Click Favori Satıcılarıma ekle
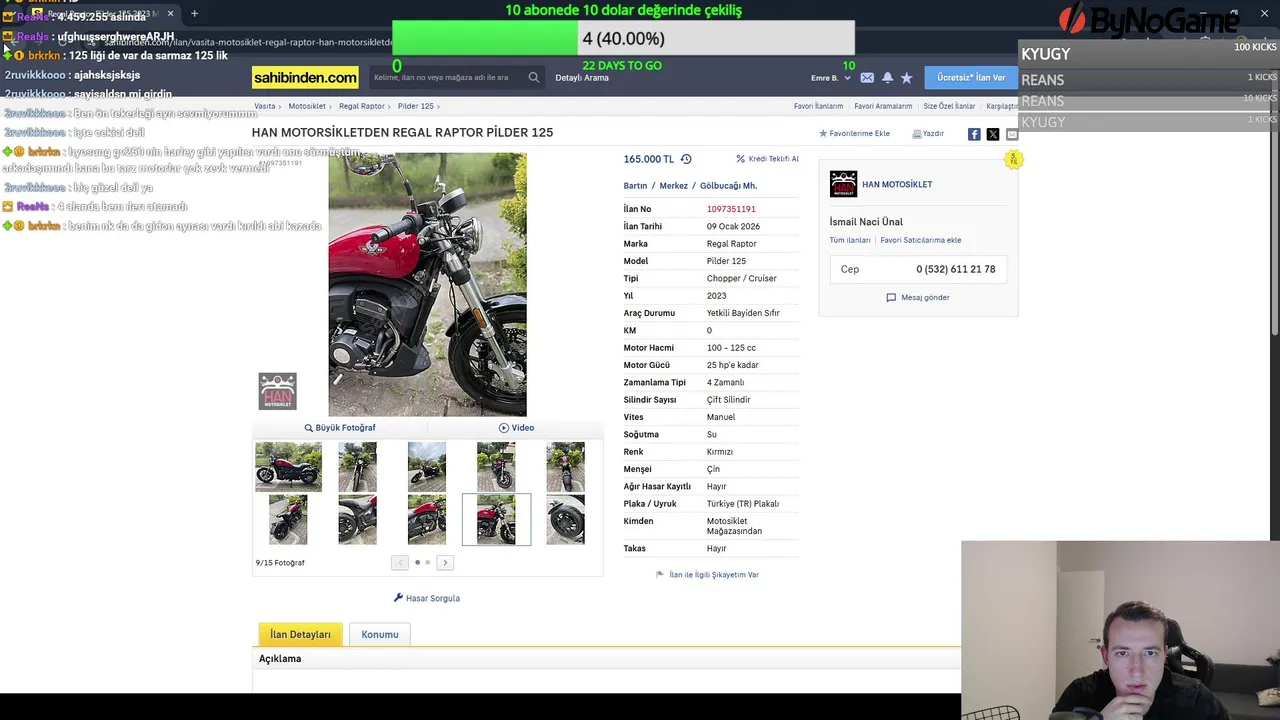Screen dimensions: 1280x720 921,240
